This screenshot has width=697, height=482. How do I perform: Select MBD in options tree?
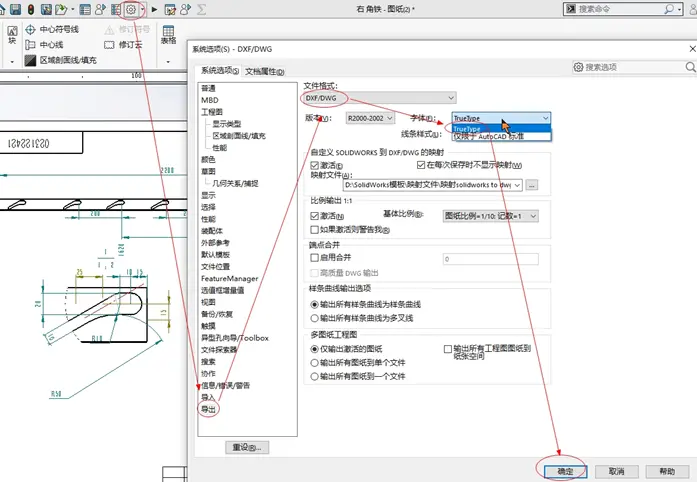tap(210, 100)
